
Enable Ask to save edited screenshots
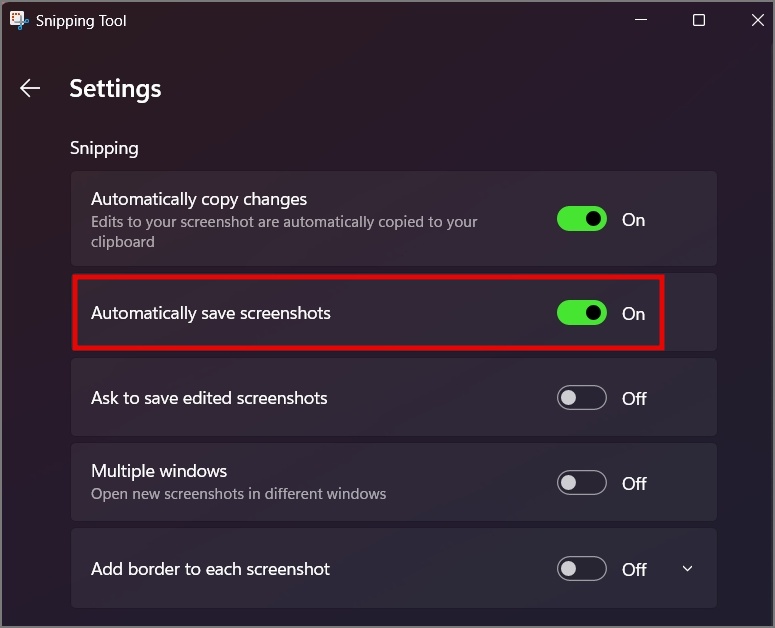(x=582, y=398)
